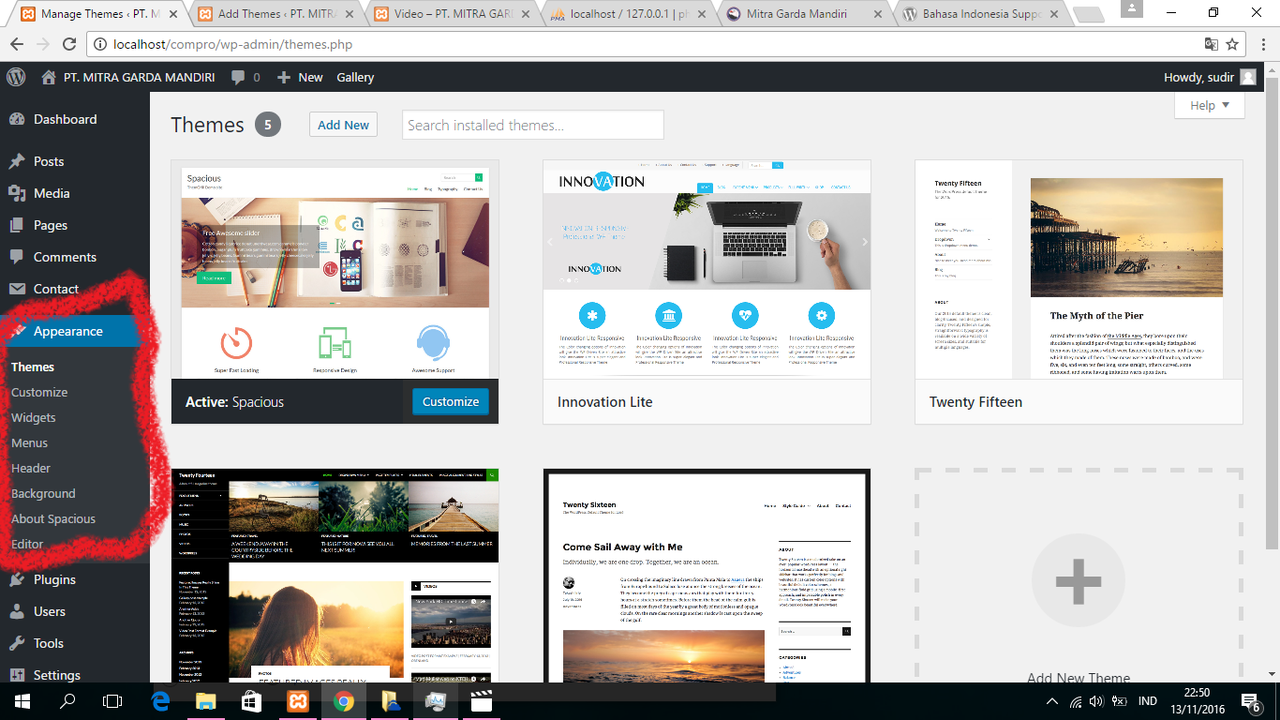
Task: Click the Settings sidebar icon
Action: pos(17,675)
